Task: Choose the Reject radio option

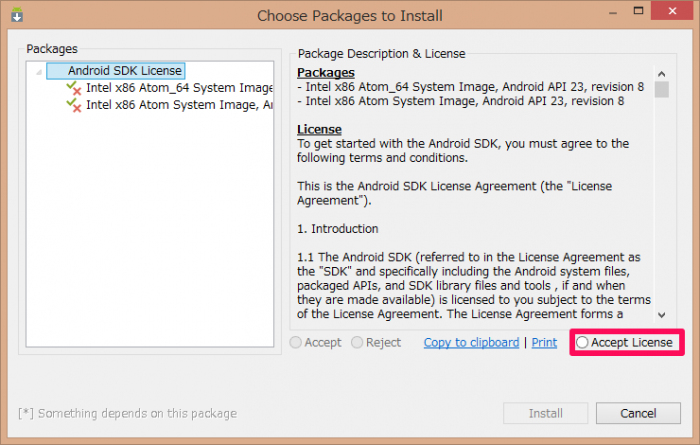Action: [x=357, y=342]
